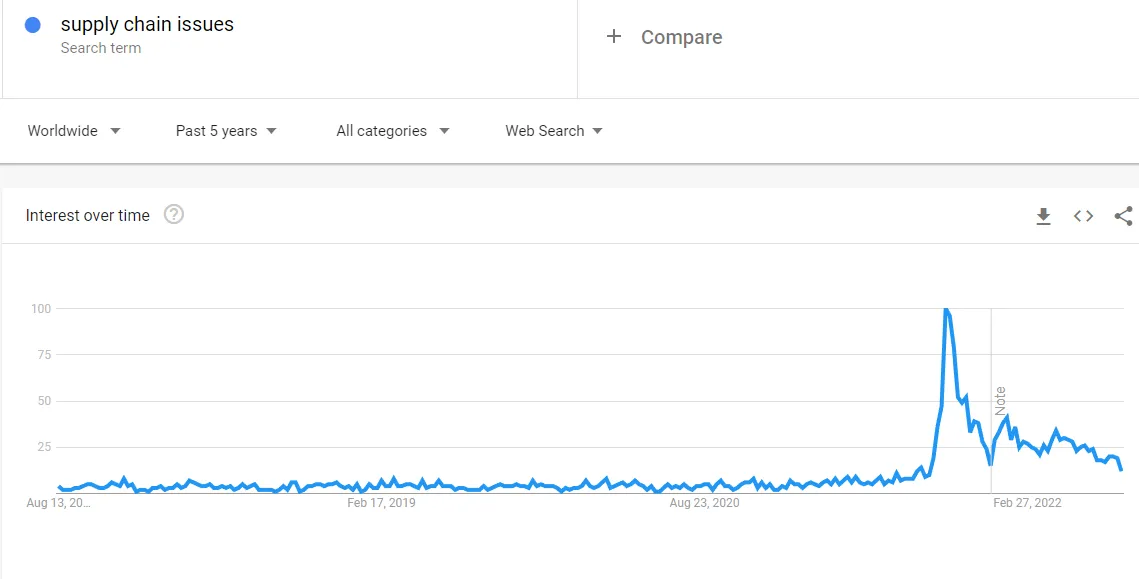Open the Worldwide region dropdown

pyautogui.click(x=74, y=131)
